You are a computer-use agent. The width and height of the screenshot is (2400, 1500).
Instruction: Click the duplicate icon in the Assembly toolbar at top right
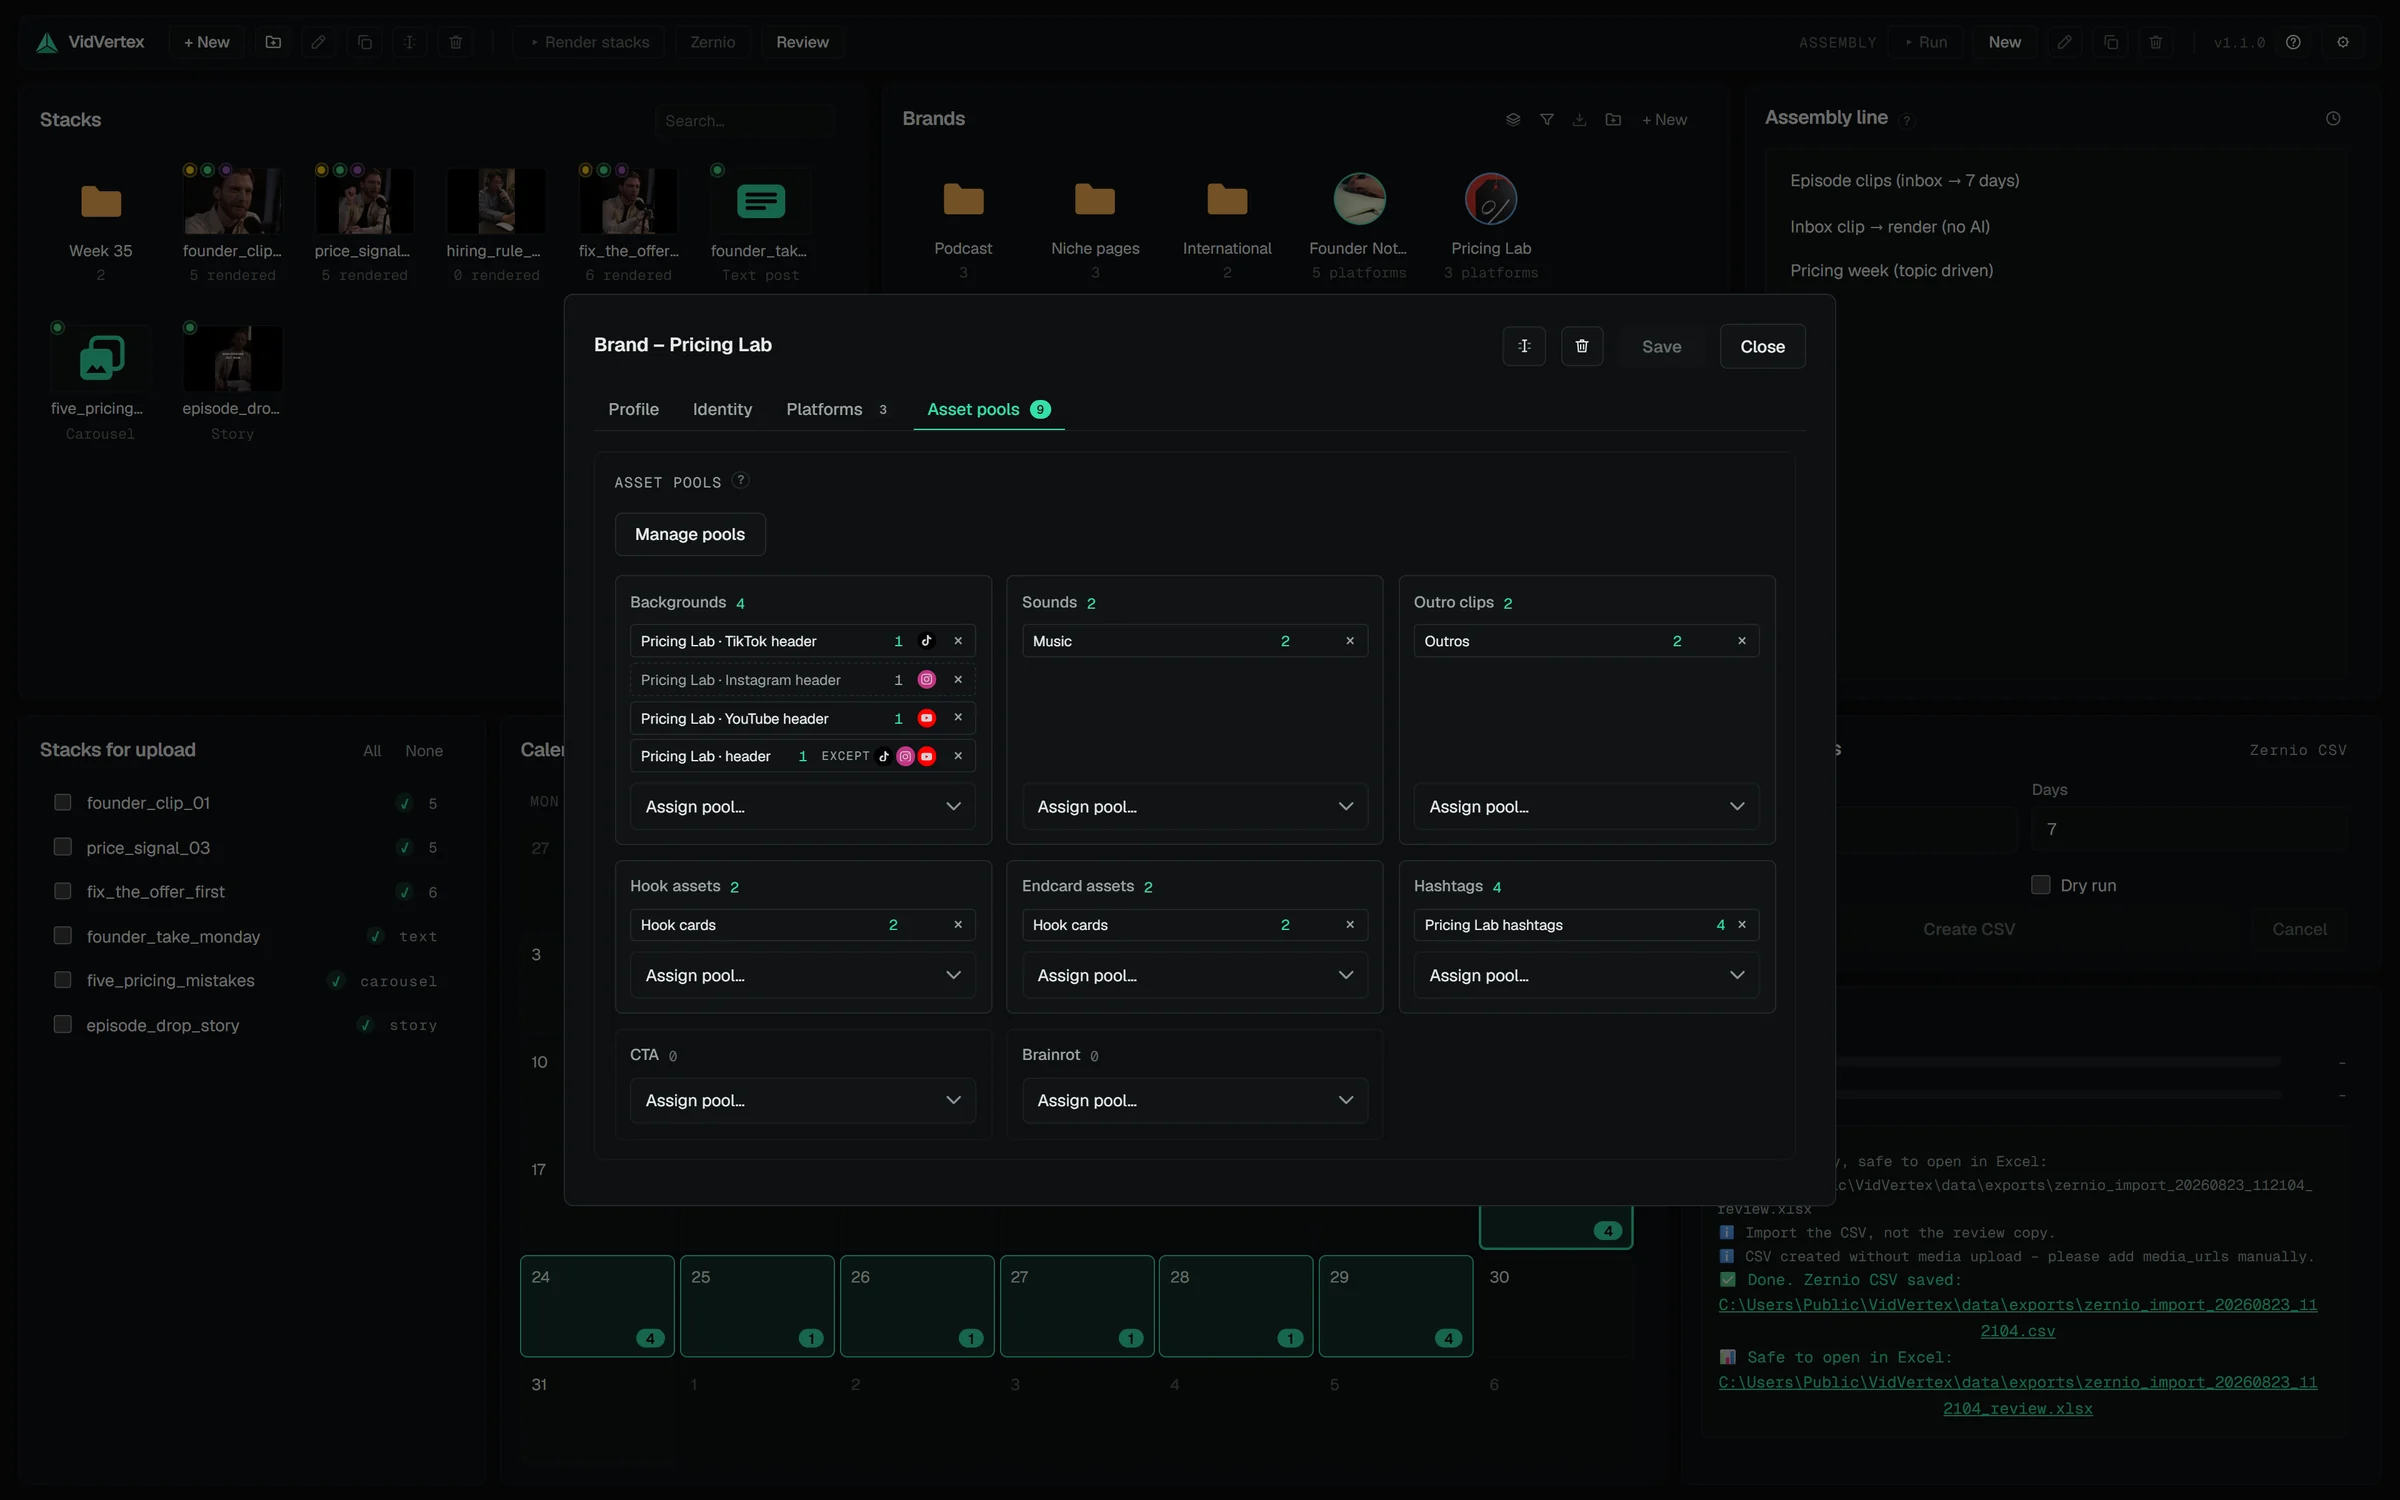tap(2110, 42)
